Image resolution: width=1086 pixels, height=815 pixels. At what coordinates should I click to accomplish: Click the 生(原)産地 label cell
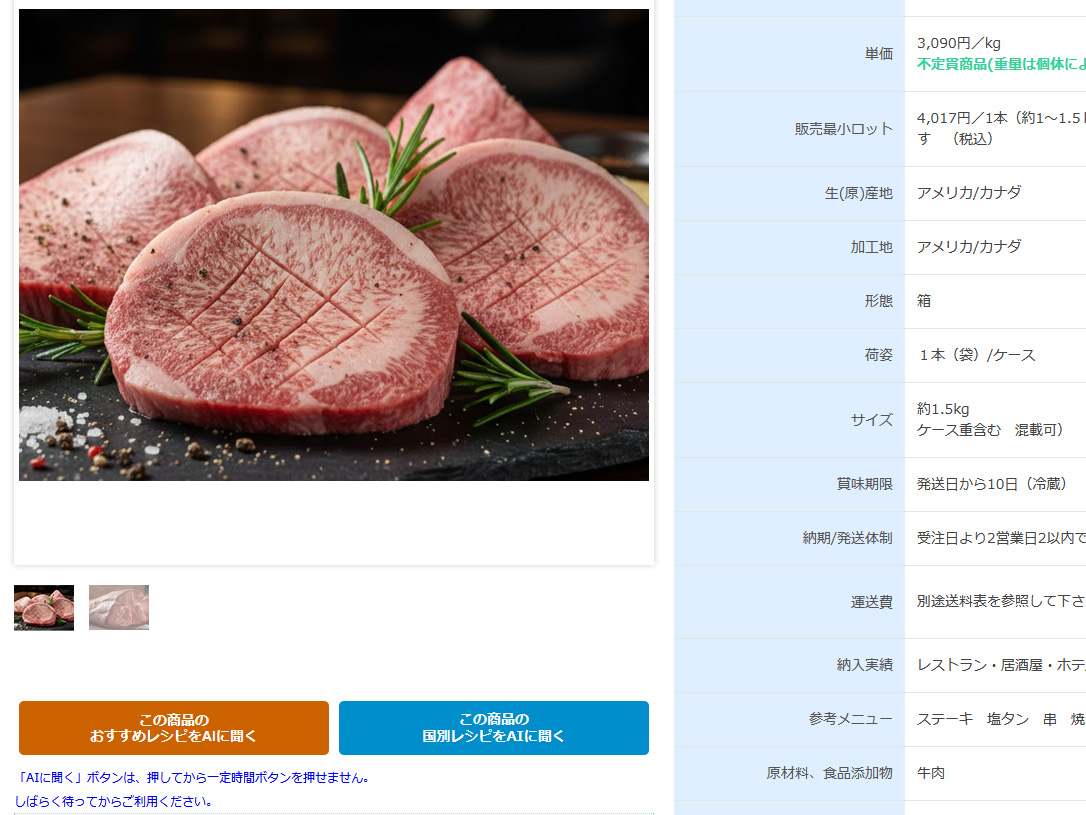[790, 193]
